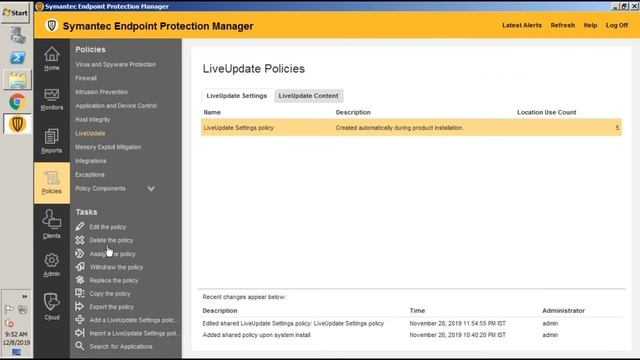Click the Withdraw the policy icon
The image size is (640, 360).
tap(80, 267)
